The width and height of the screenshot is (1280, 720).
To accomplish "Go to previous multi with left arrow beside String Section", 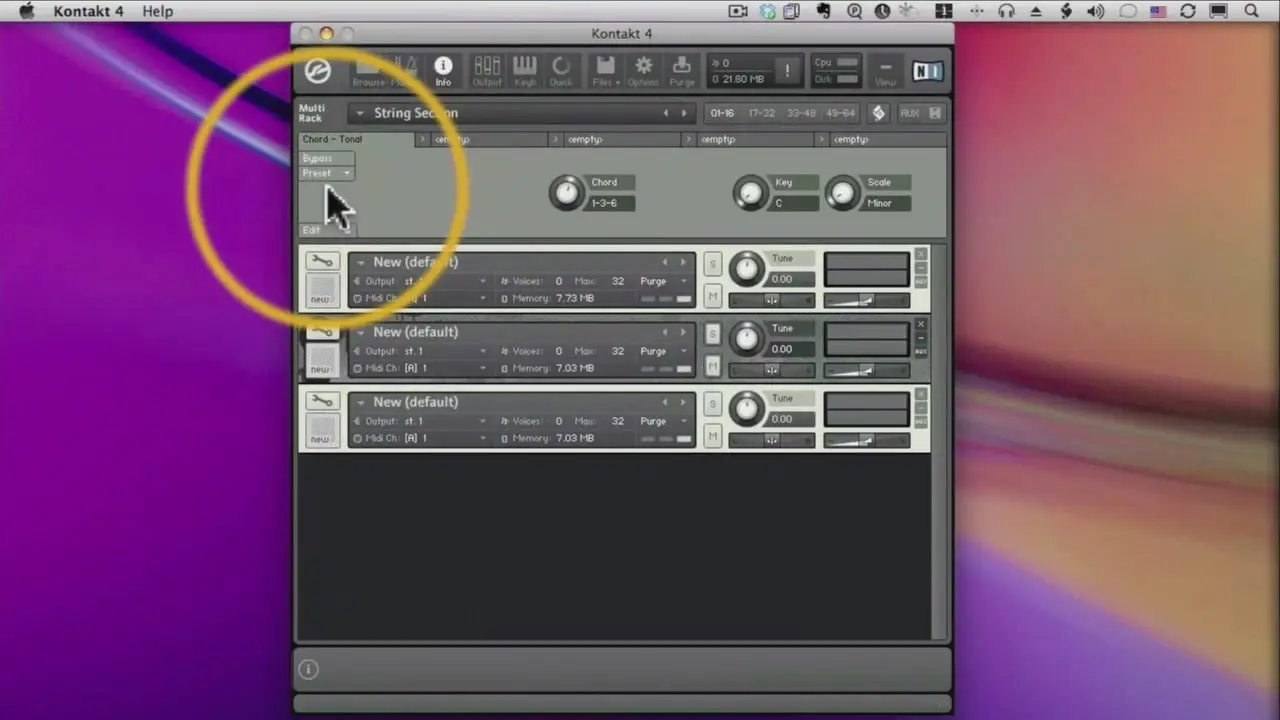I will click(666, 113).
